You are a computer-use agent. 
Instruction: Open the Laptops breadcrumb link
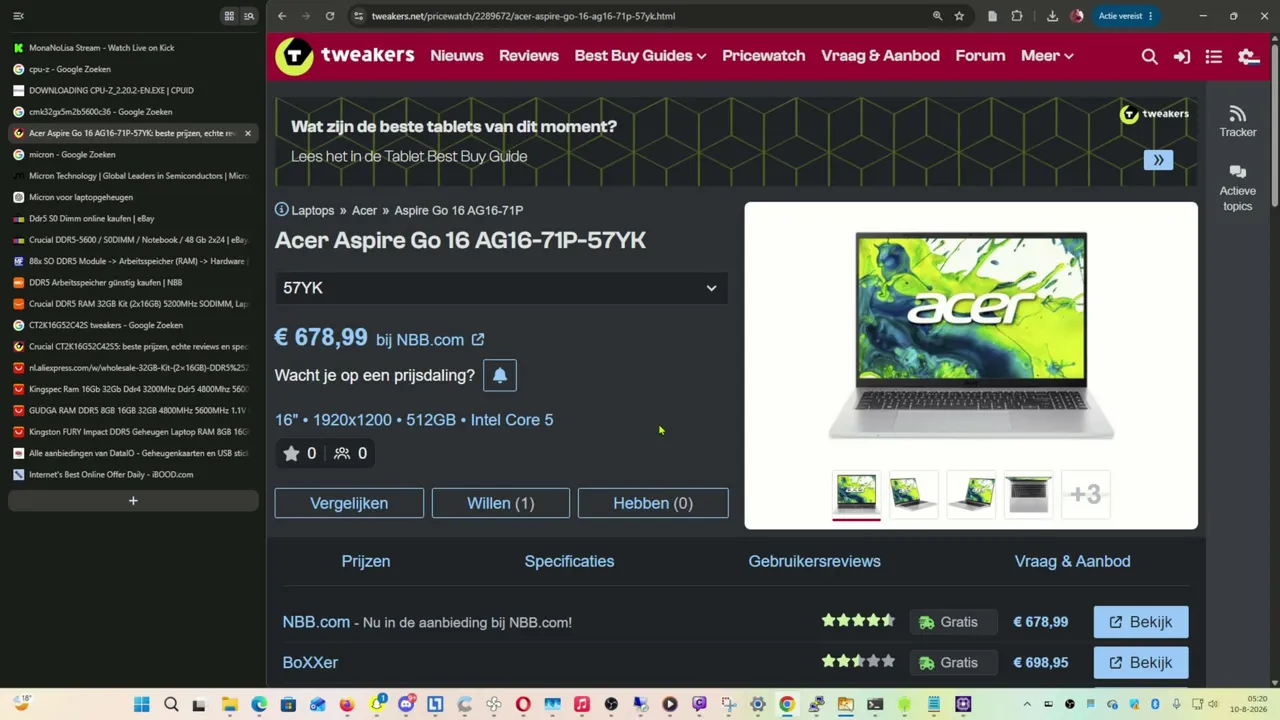click(x=313, y=210)
